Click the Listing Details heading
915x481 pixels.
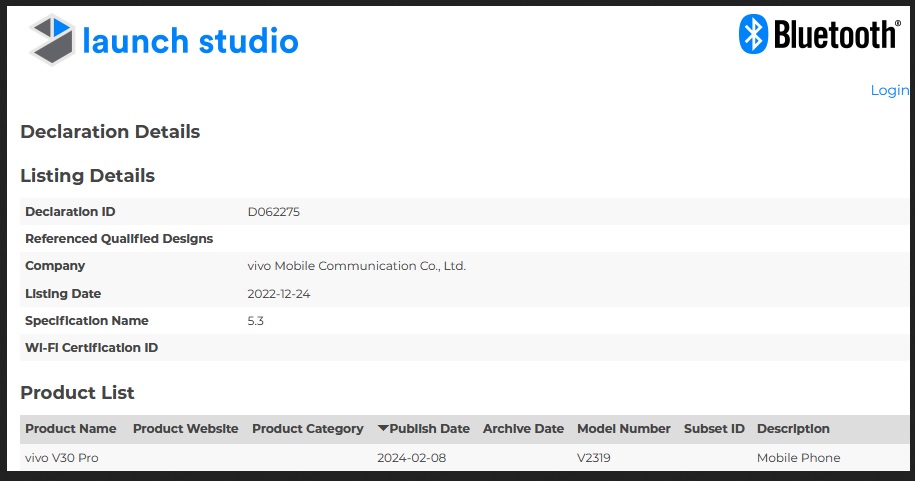tap(88, 176)
